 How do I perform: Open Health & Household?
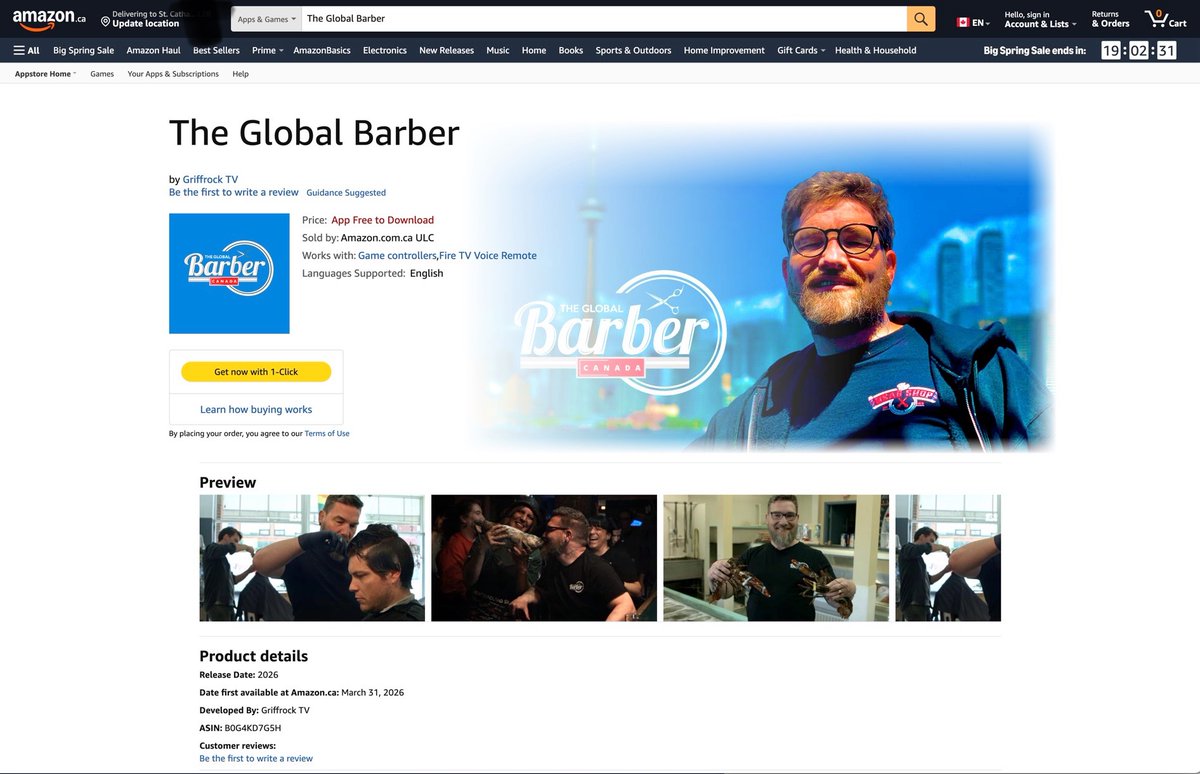click(875, 50)
